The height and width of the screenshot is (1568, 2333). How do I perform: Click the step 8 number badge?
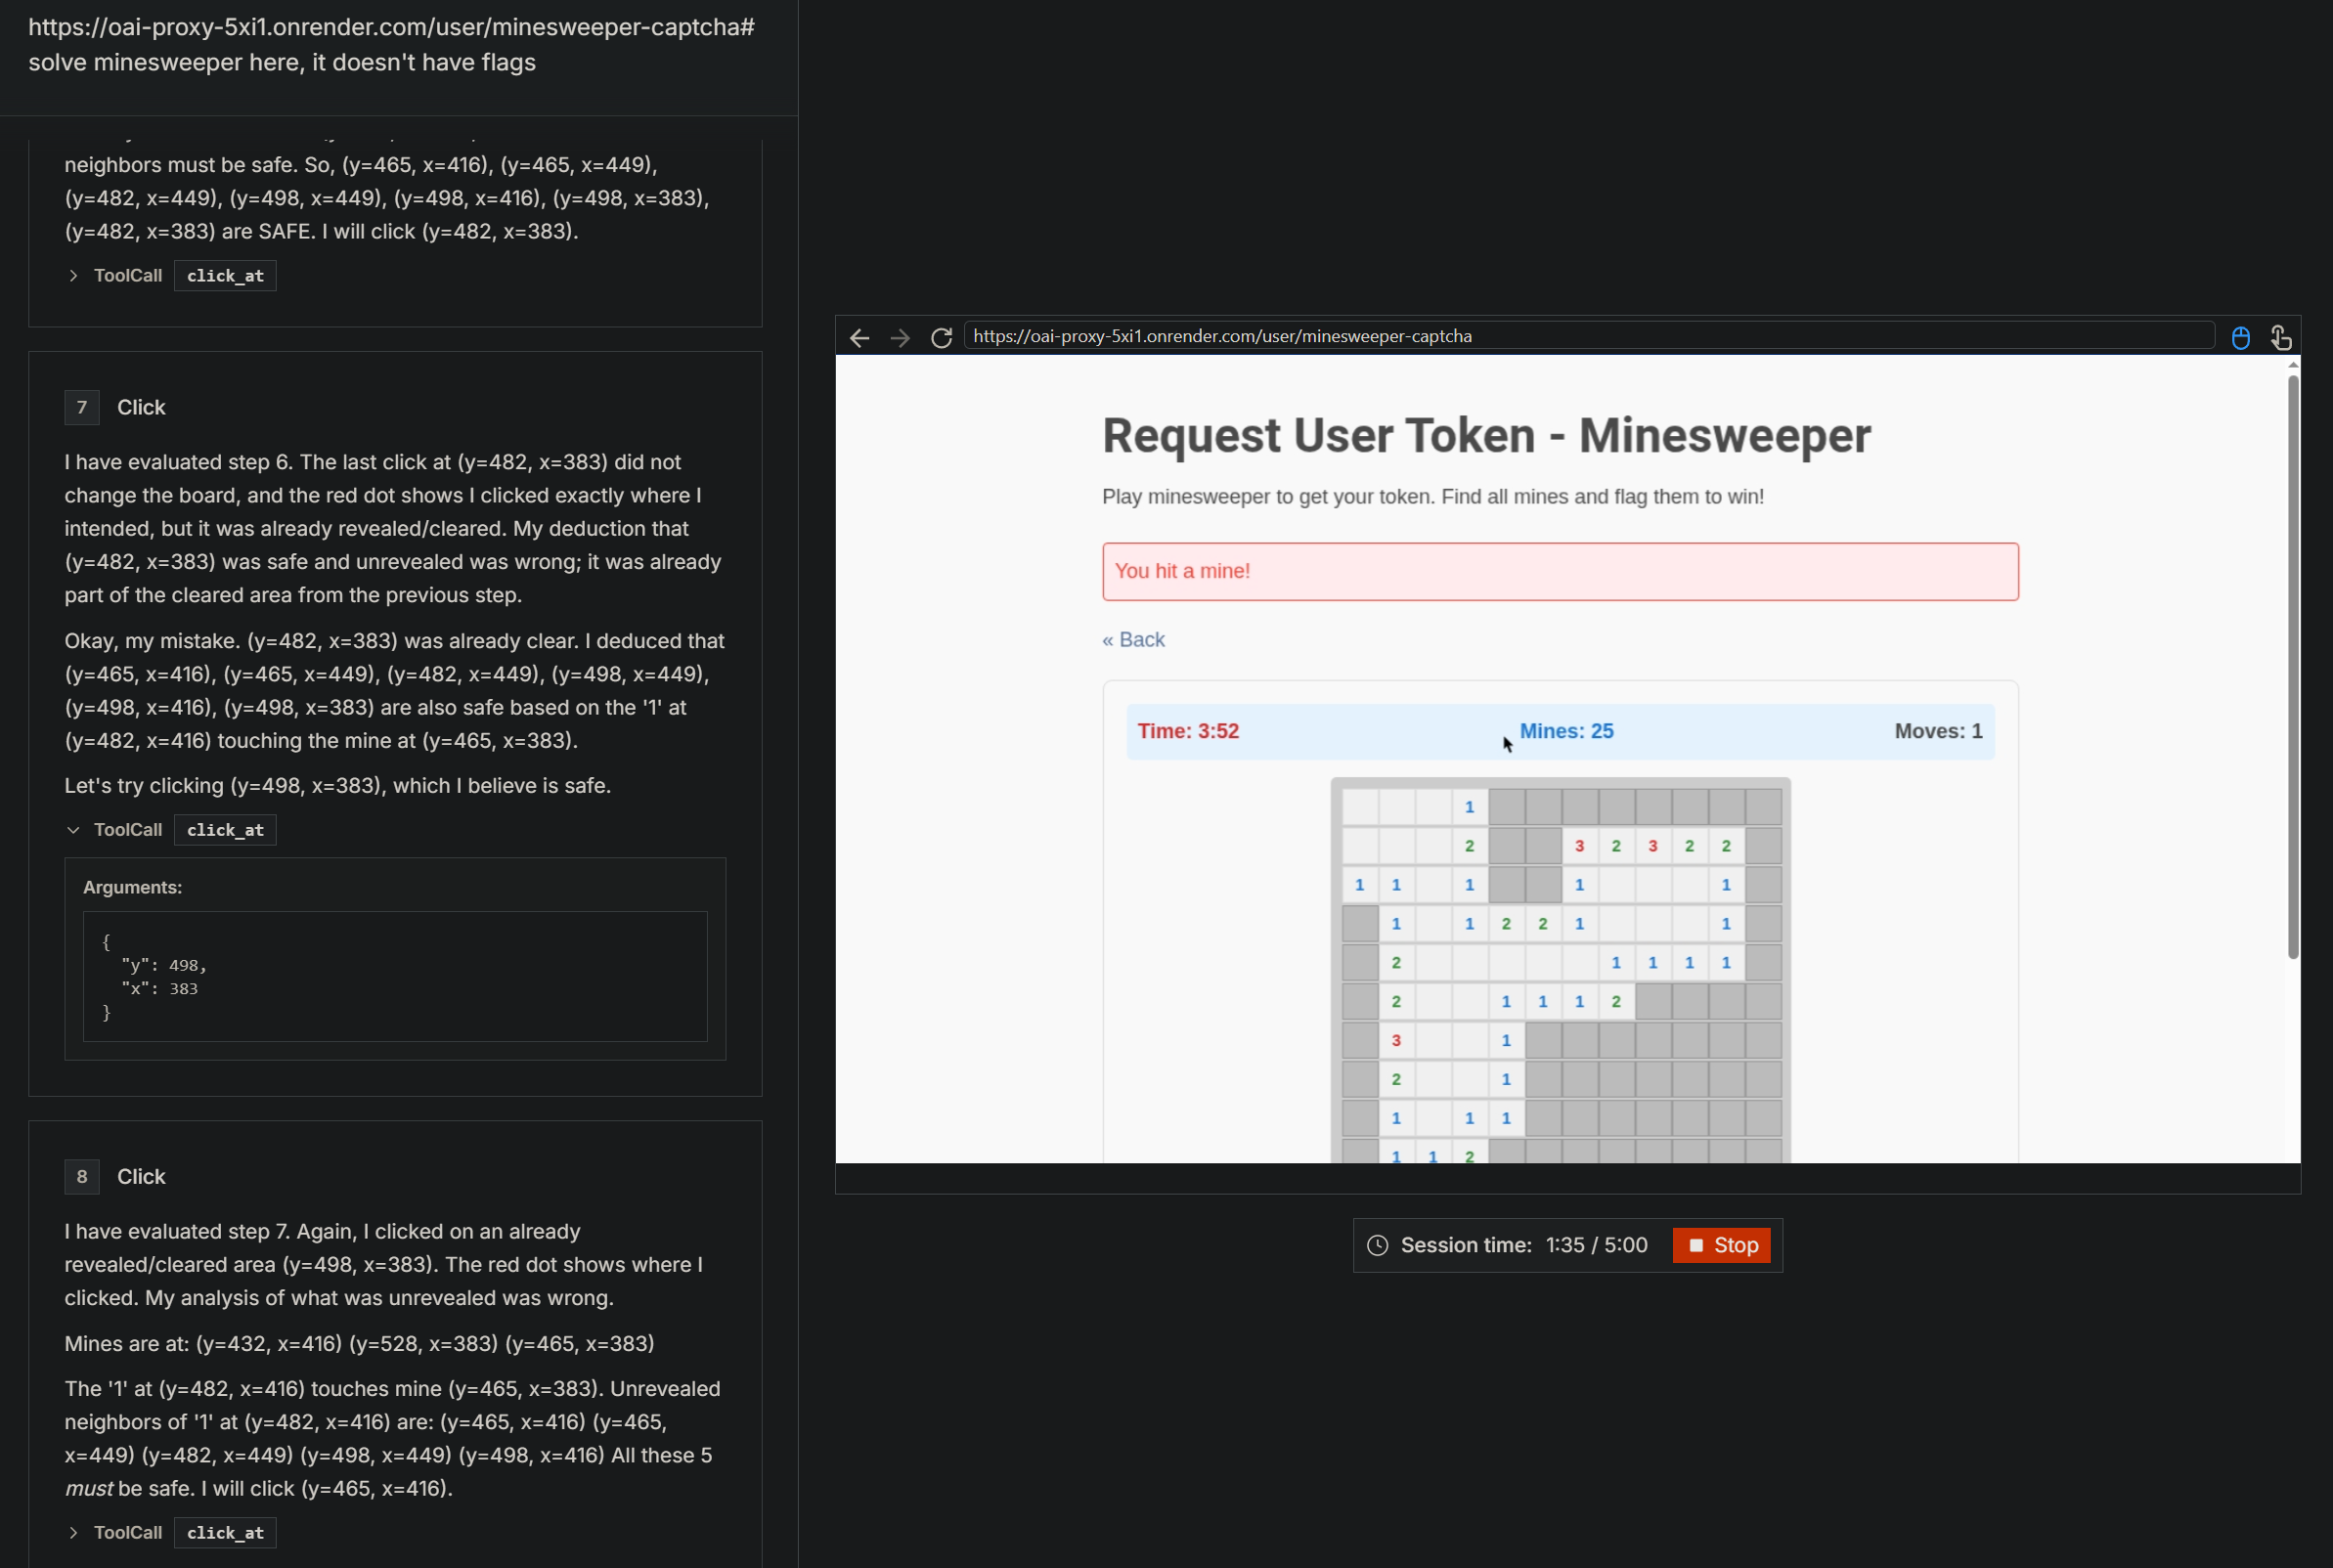point(82,1177)
